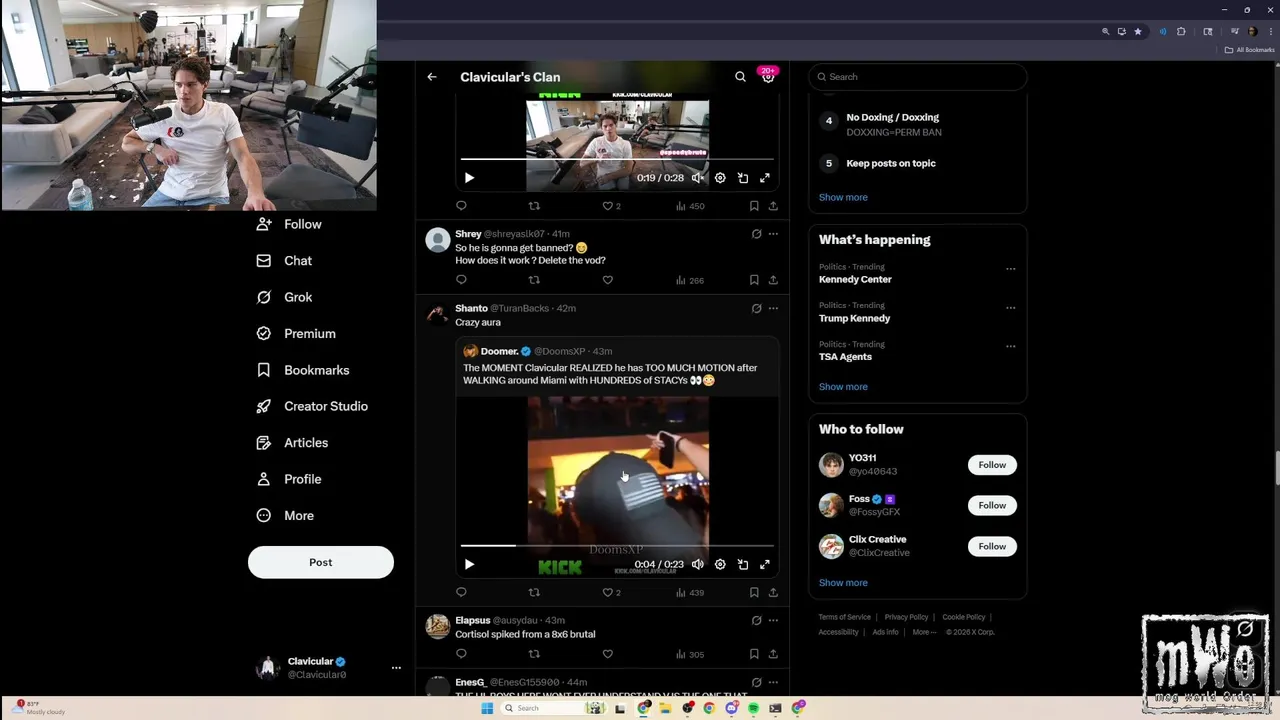This screenshot has width=1280, height=720.
Task: Open the community icon with 20+ badge
Action: pos(768,76)
